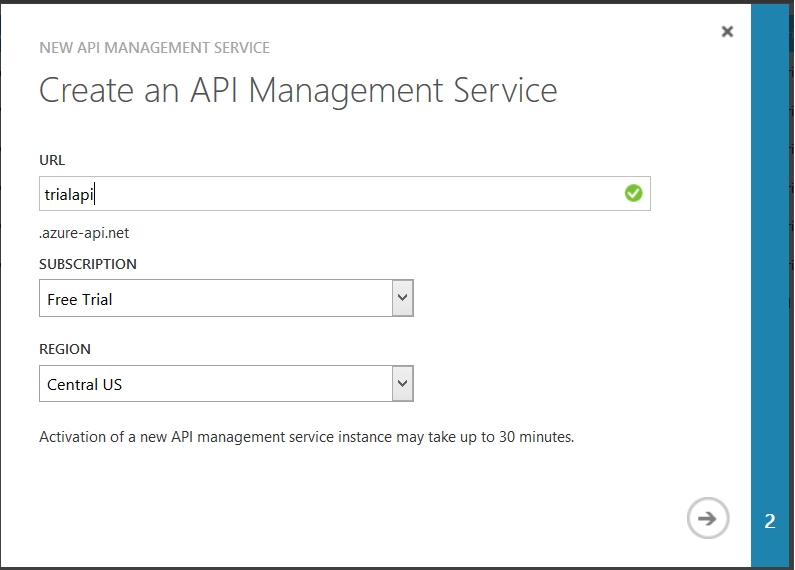The height and width of the screenshot is (570, 795).
Task: Close the New API Management Service dialog
Action: pos(727,31)
